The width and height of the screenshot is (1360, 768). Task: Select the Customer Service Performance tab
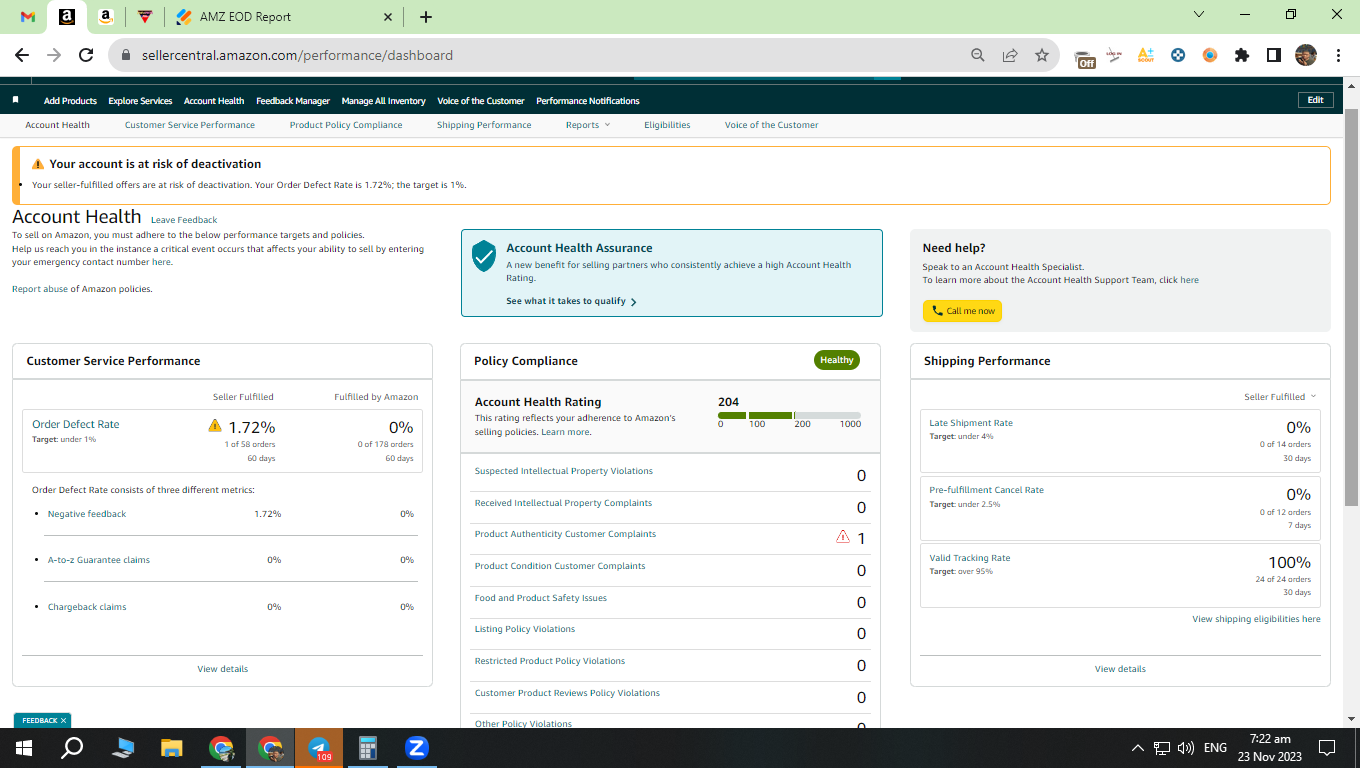click(190, 125)
